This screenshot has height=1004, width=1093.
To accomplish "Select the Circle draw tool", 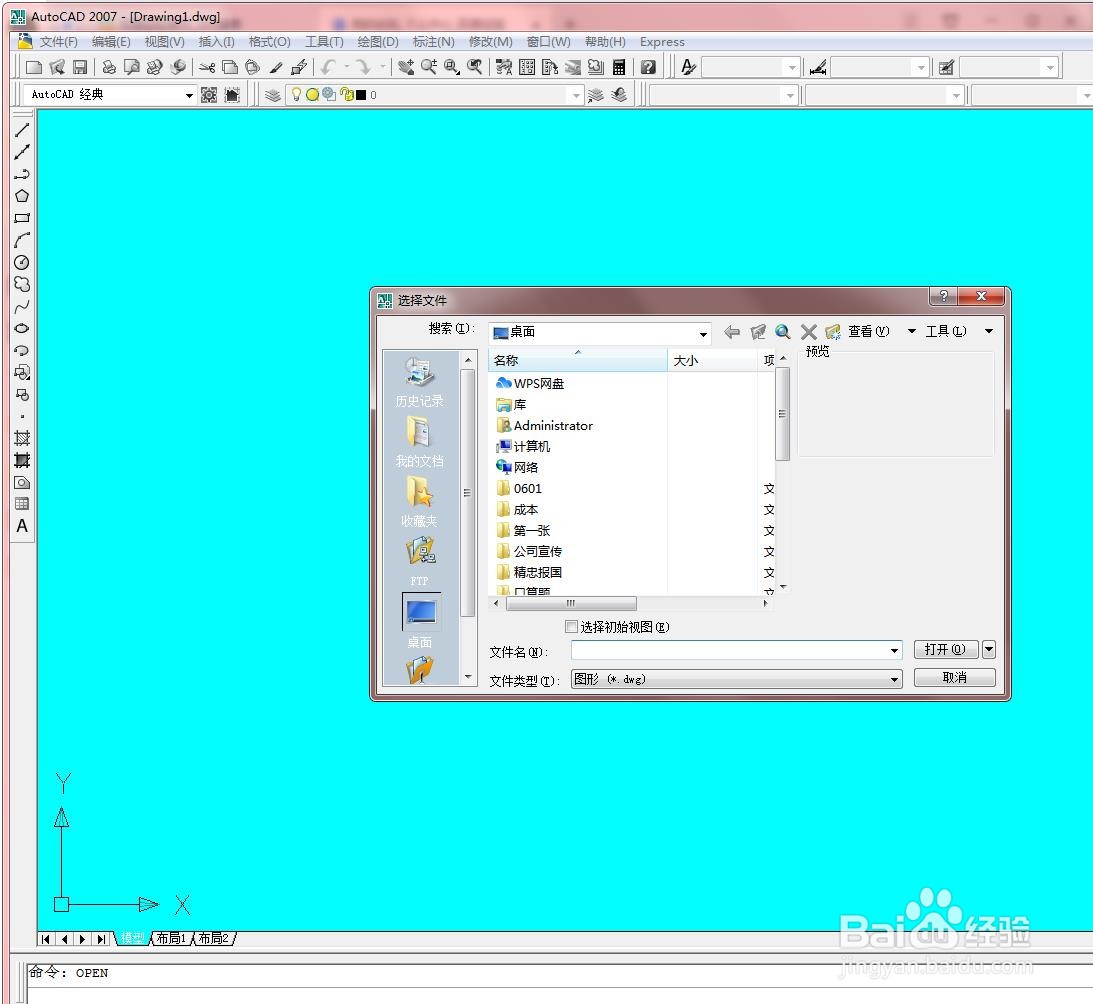I will [x=22, y=263].
